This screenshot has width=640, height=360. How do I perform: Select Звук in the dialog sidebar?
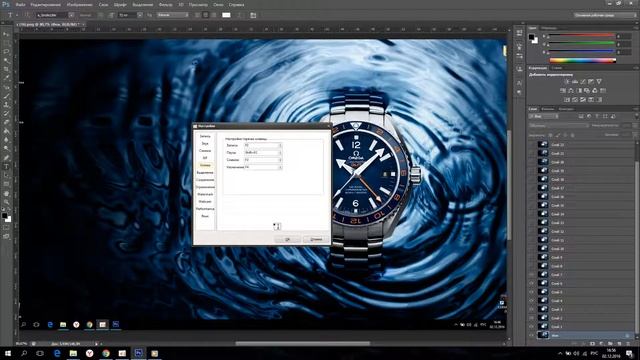(x=205, y=144)
